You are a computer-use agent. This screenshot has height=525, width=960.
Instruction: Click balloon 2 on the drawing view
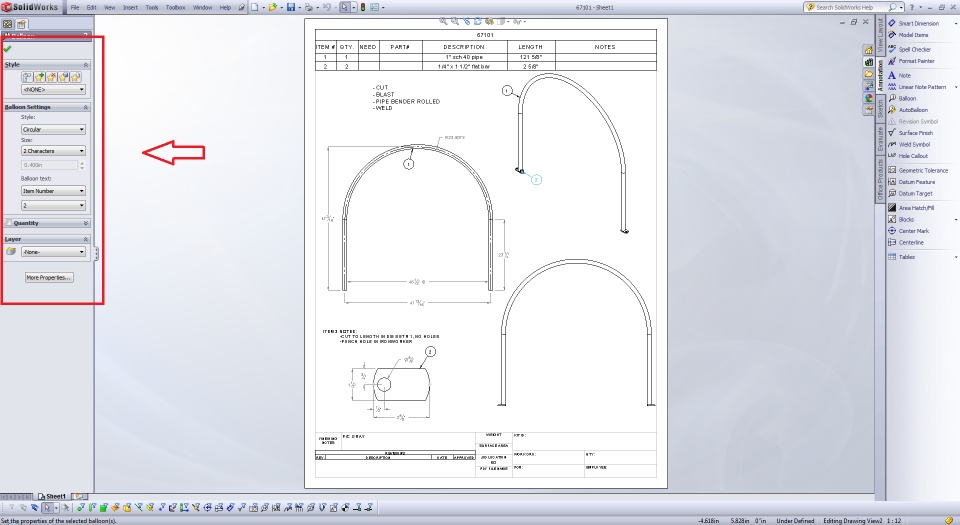point(536,180)
